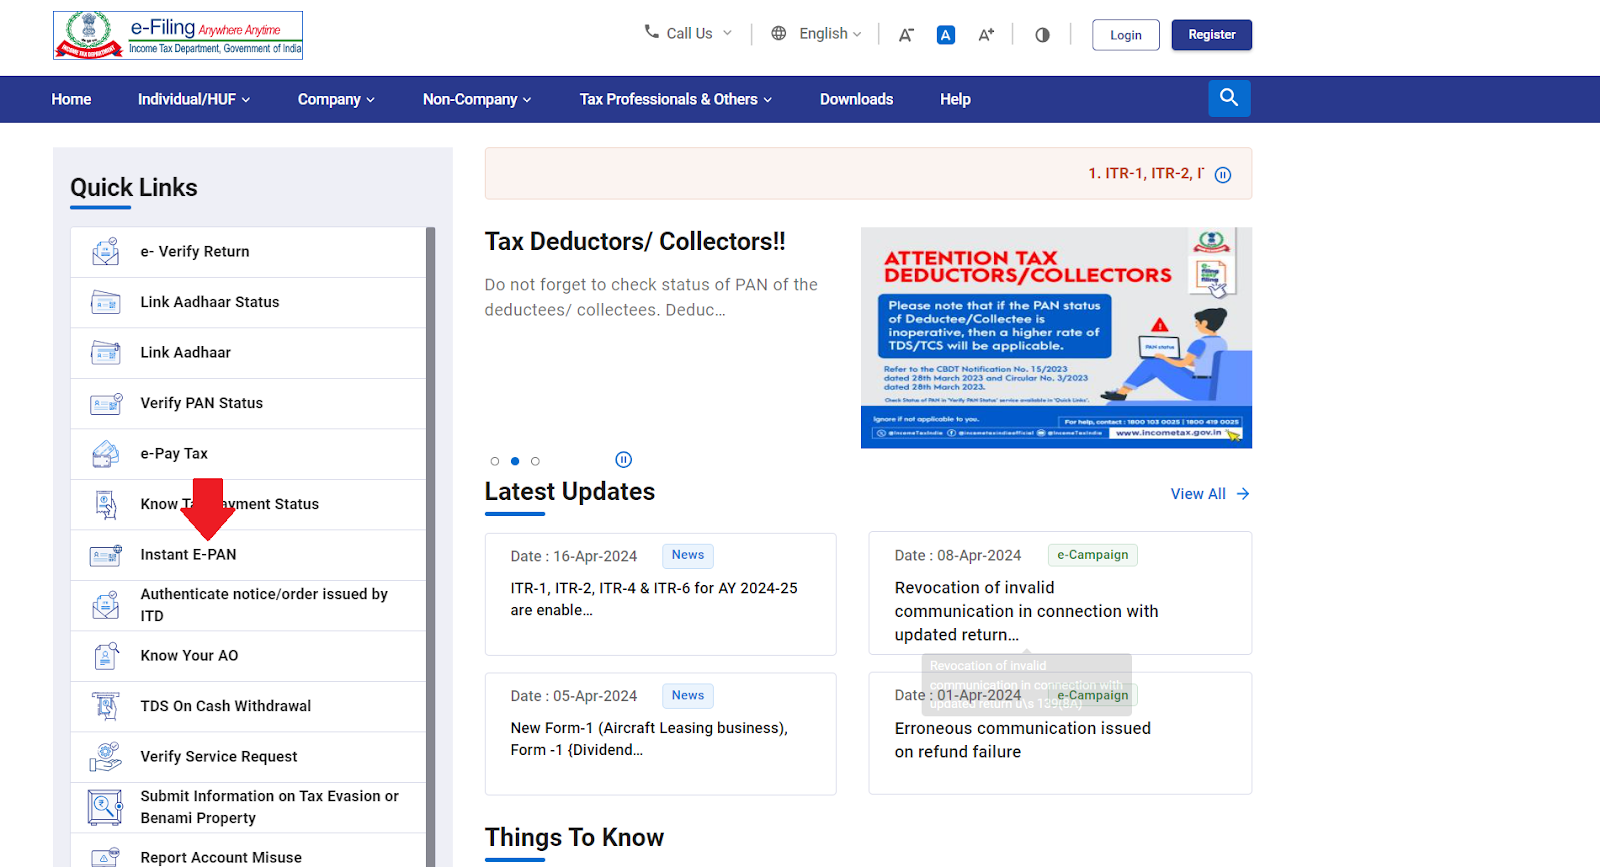The height and width of the screenshot is (867, 1600).
Task: Open Link Aadhaar Status quick link
Action: coord(248,302)
